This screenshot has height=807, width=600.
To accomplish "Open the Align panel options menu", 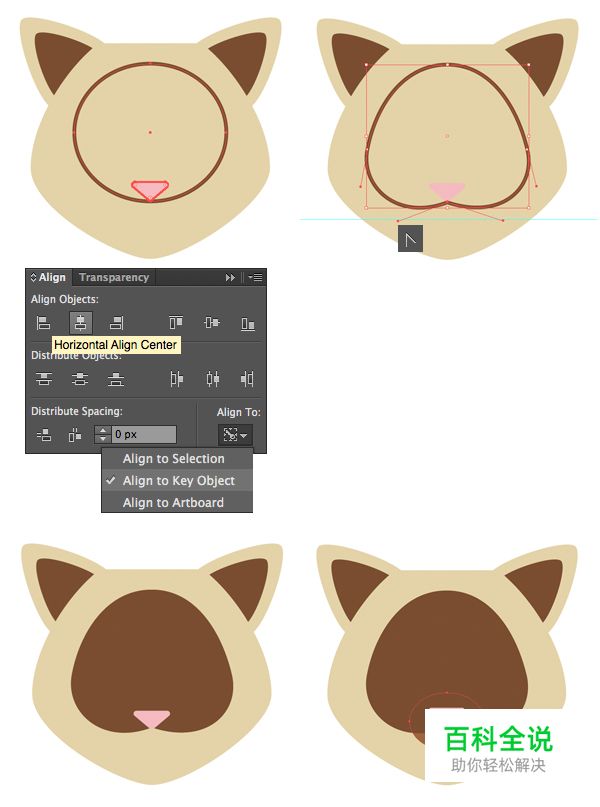I will coord(255,278).
